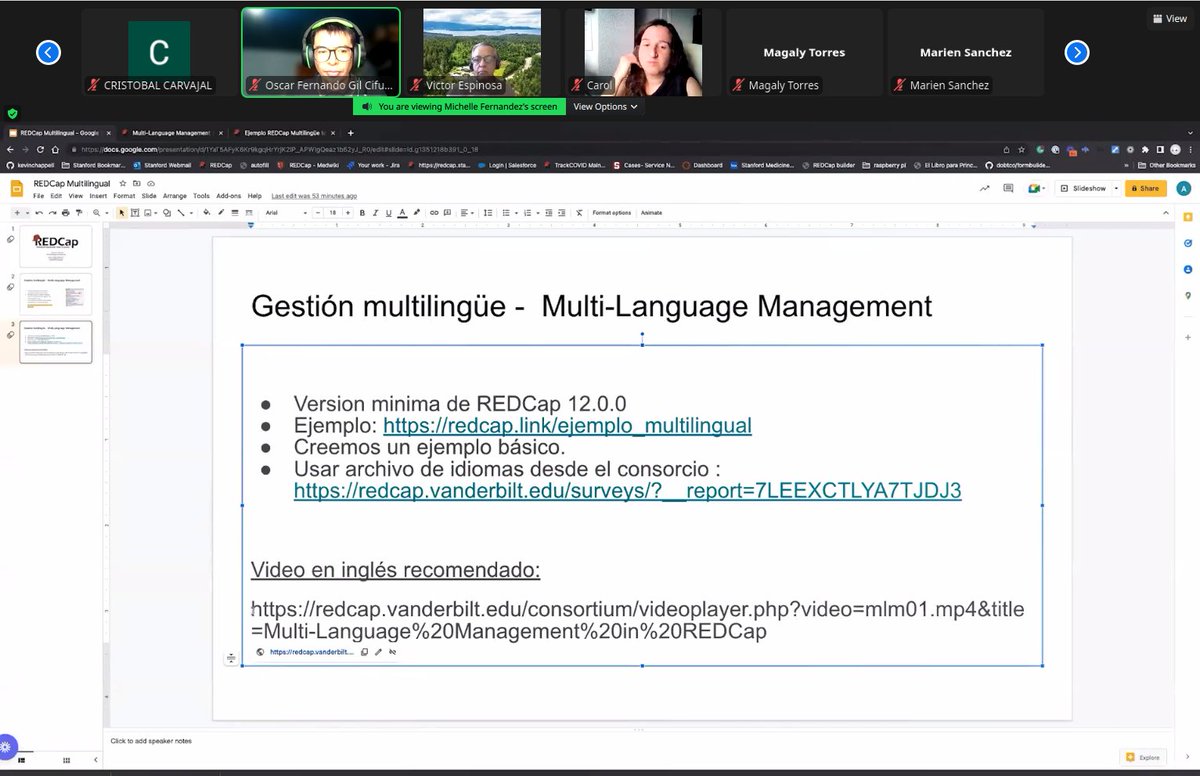The image size is (1200, 776).
Task: Click the Print icon in Slides toolbar
Action: (x=66, y=213)
